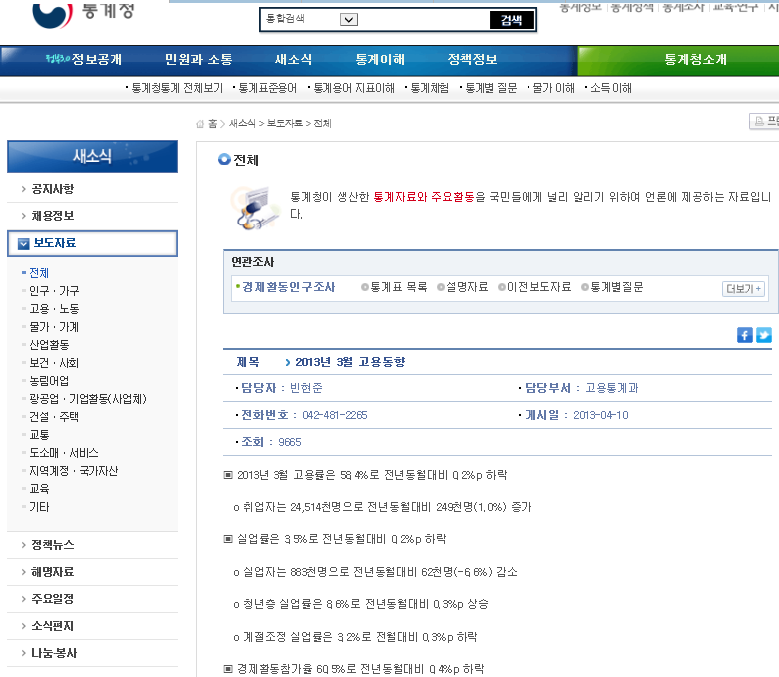Open 통계표 목록 related link
Screen dimensions: 779x677
(x=398, y=287)
